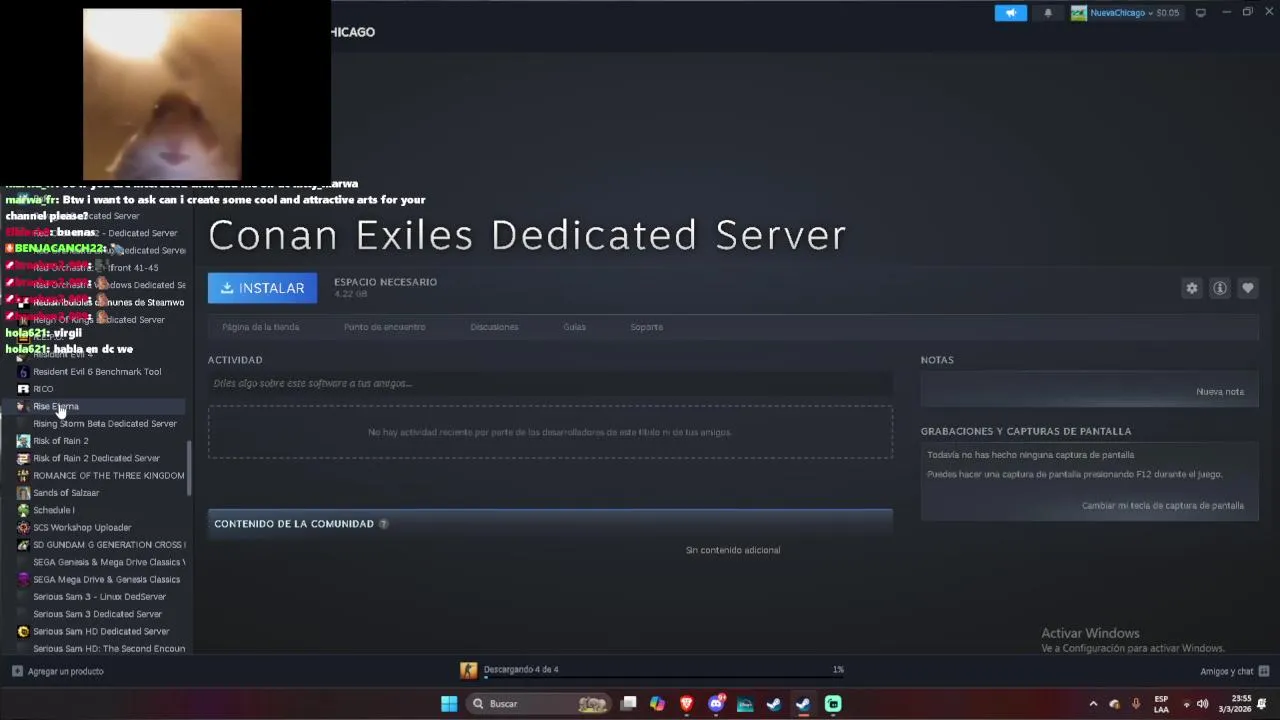This screenshot has height=720, width=1280.
Task: Click the Nueva nota button
Action: click(x=1220, y=392)
